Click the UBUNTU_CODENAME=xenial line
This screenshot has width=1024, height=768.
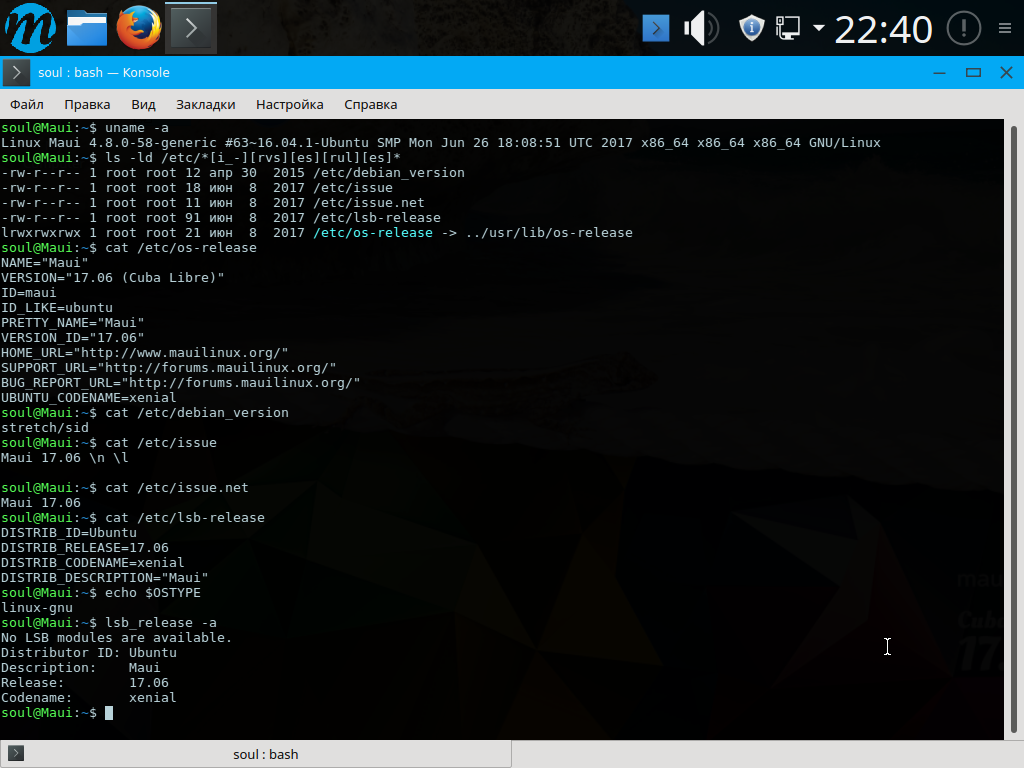(88, 398)
